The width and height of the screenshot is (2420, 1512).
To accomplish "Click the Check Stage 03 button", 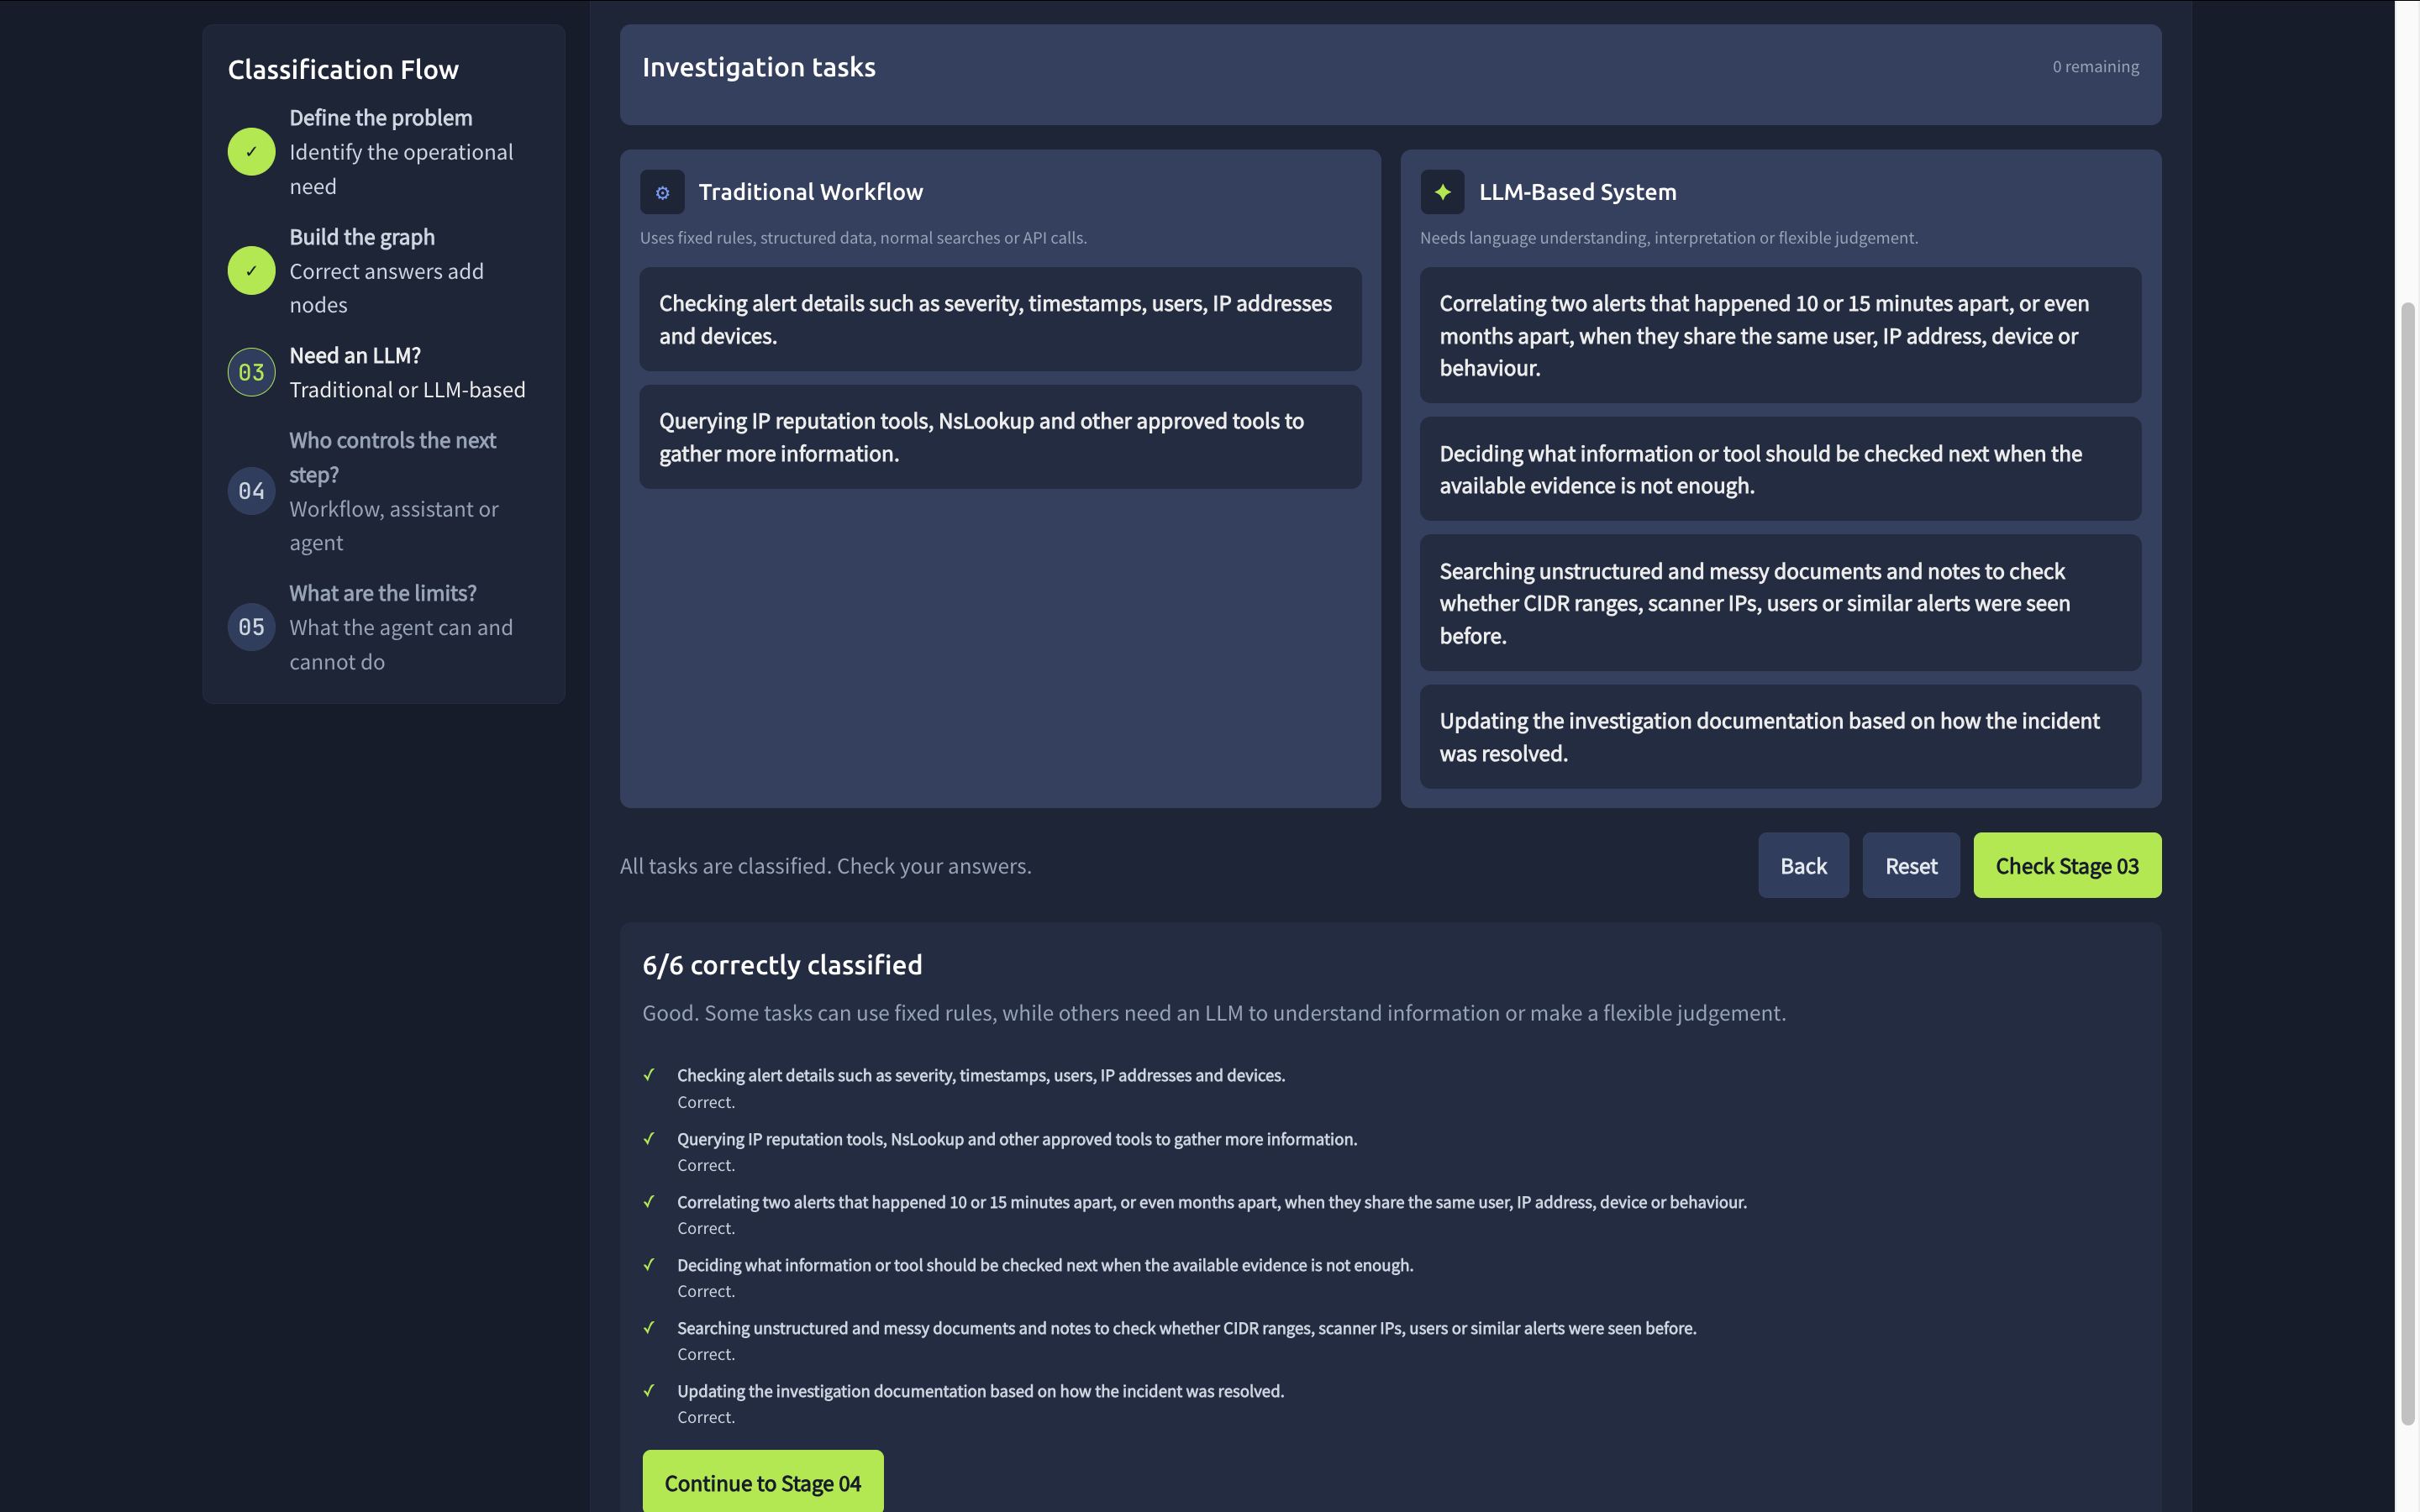I will coord(2067,865).
